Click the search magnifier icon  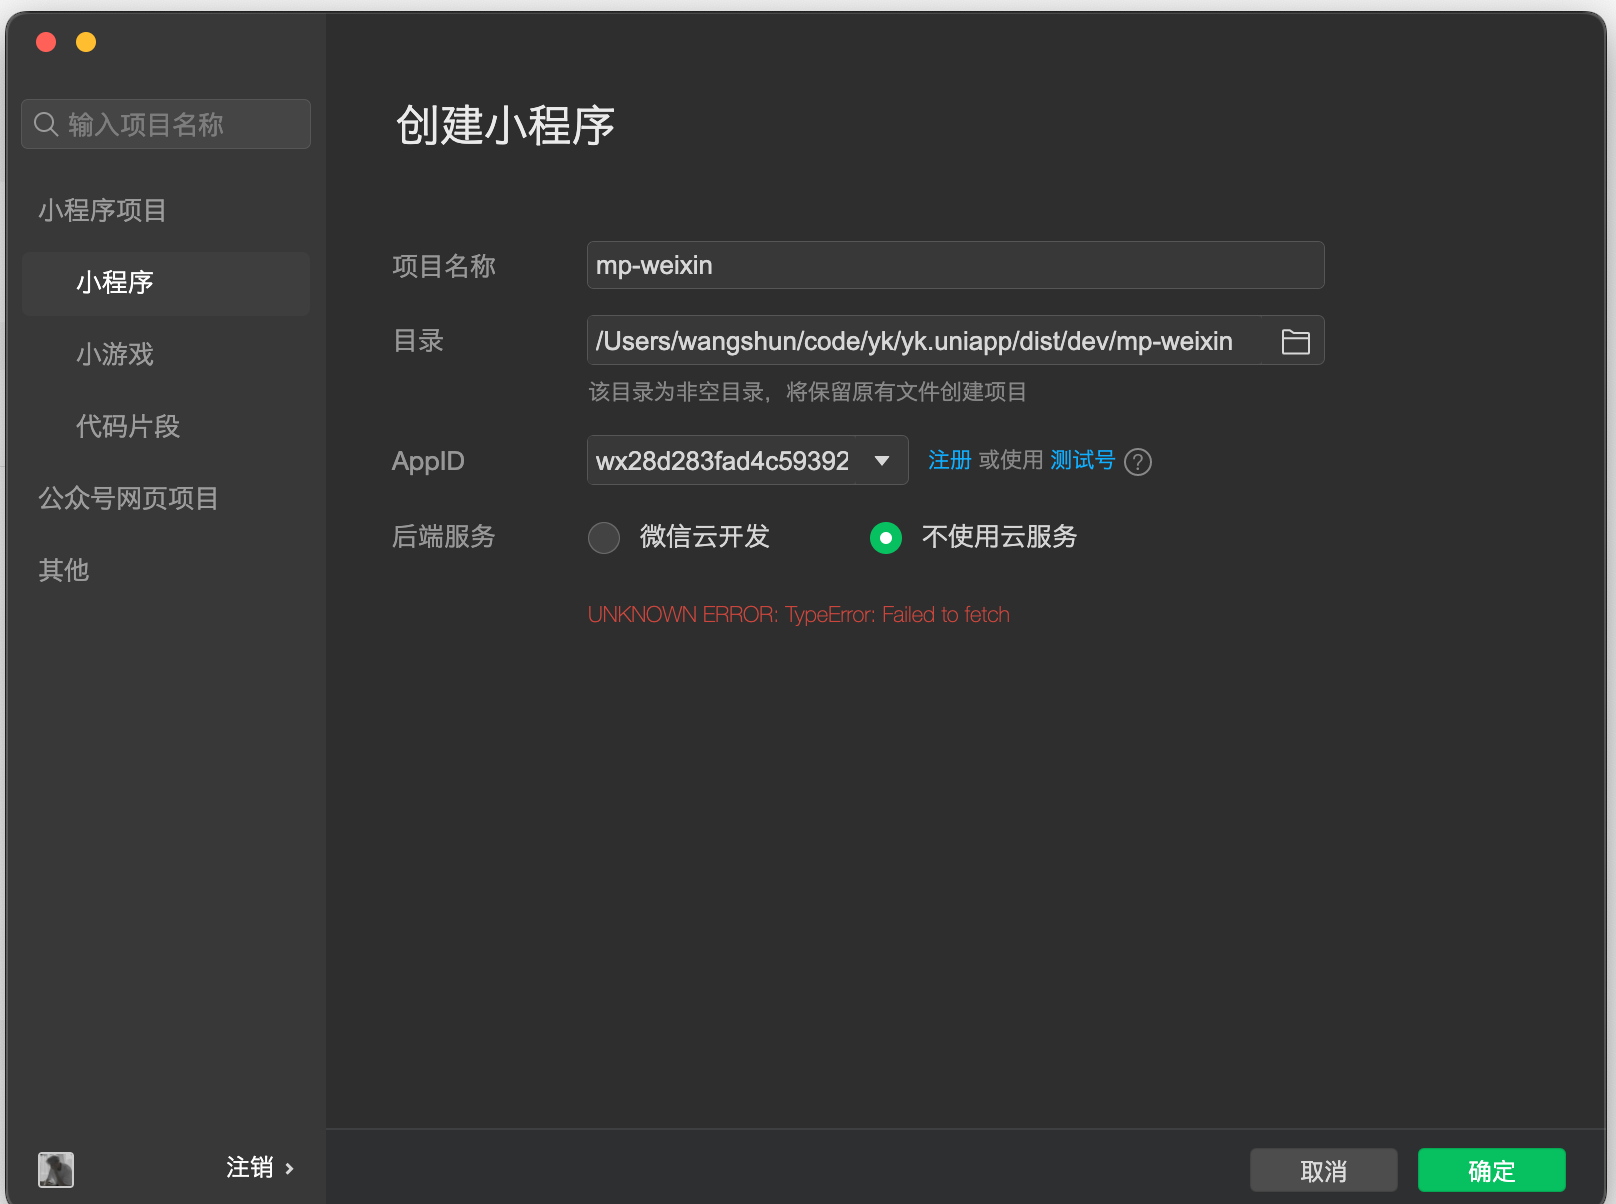(x=46, y=124)
